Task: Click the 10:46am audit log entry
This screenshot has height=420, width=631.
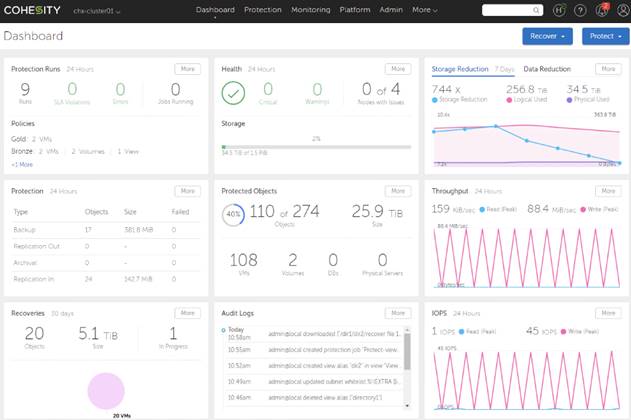Action: [x=315, y=397]
